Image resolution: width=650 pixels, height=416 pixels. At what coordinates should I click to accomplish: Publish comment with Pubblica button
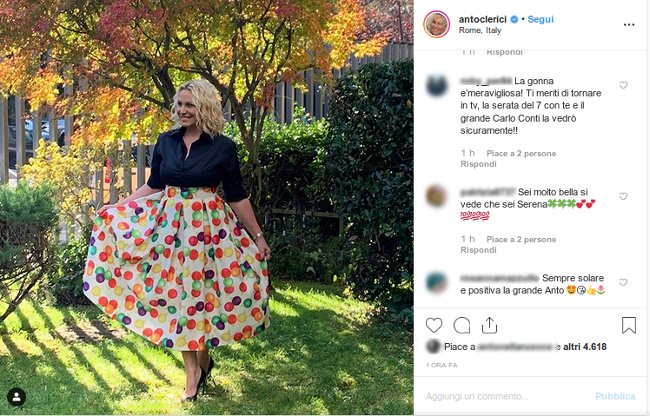coord(615,397)
